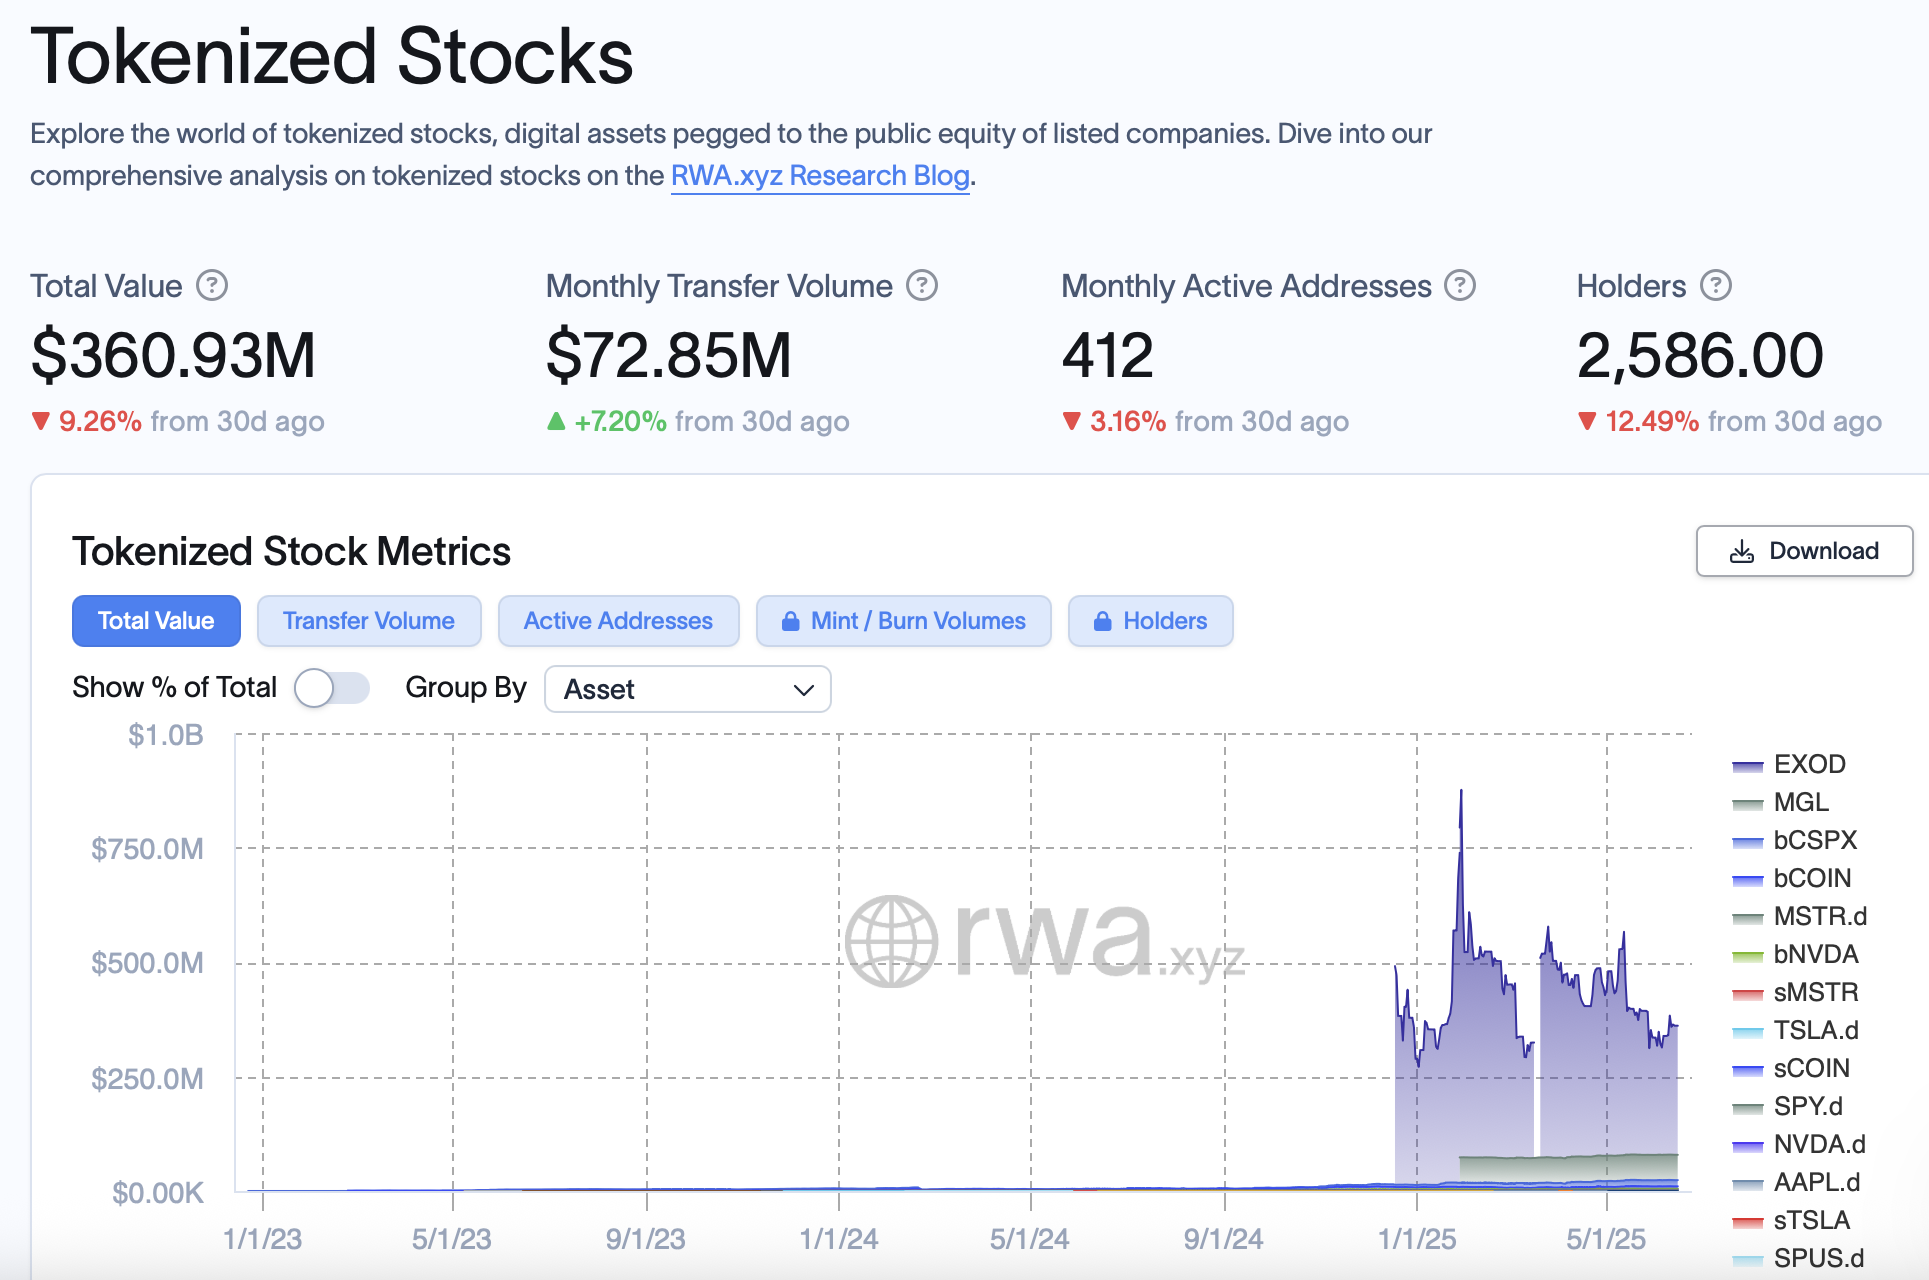Click the lock icon on Holders tab
This screenshot has width=1929, height=1280.
click(1102, 621)
